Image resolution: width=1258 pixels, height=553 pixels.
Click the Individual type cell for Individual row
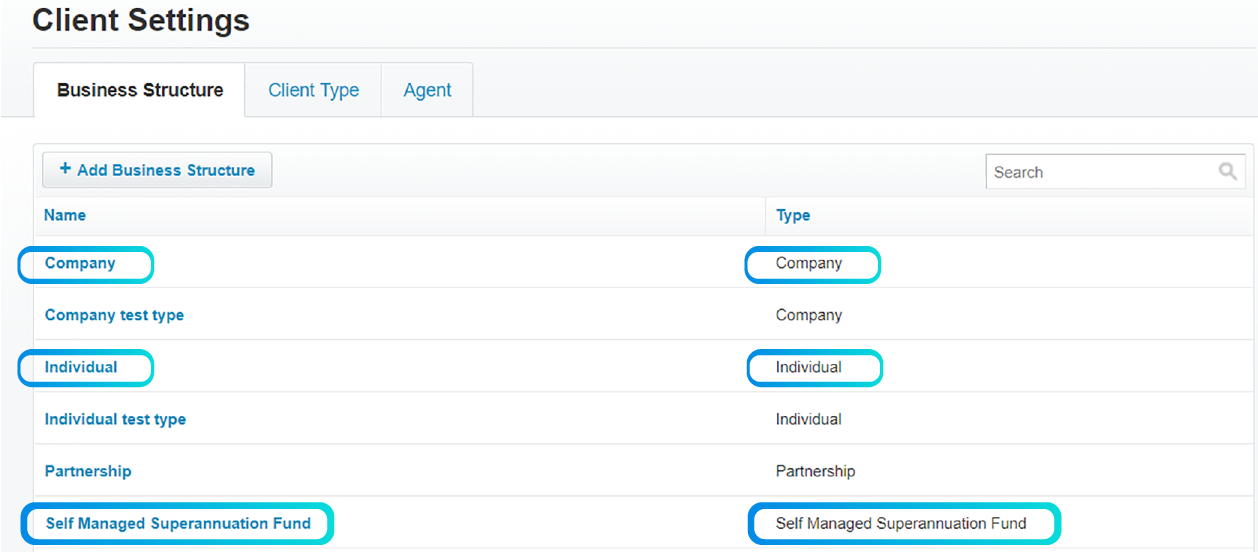pyautogui.click(x=809, y=367)
